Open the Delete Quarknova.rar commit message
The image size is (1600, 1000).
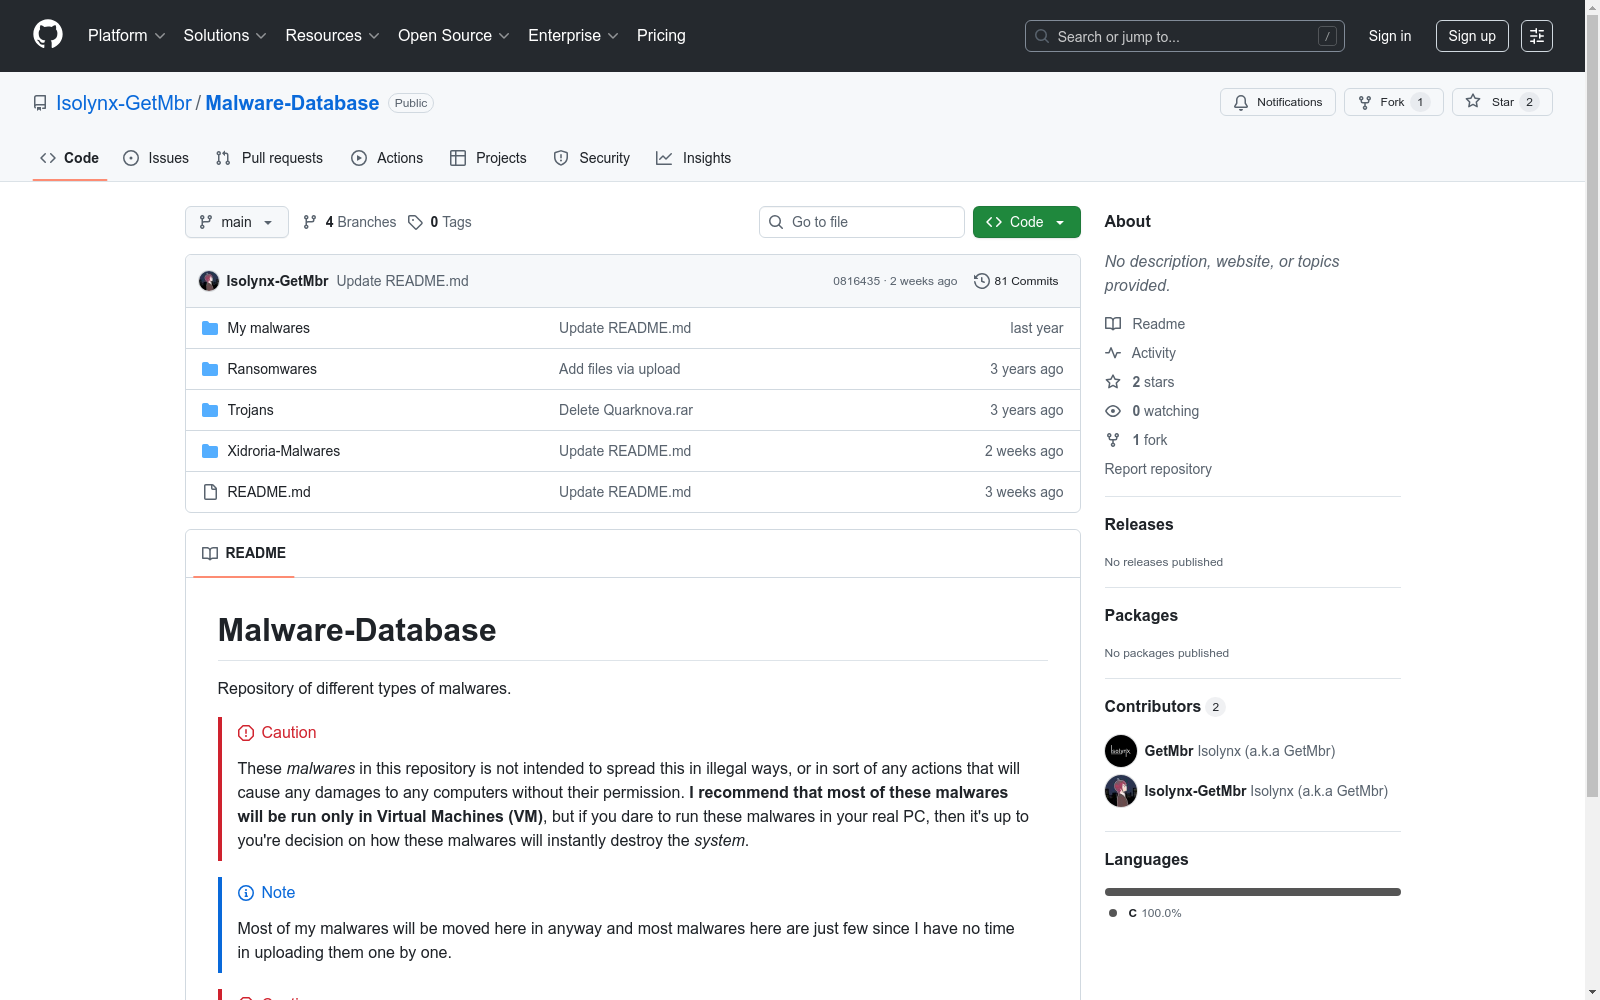(x=626, y=410)
